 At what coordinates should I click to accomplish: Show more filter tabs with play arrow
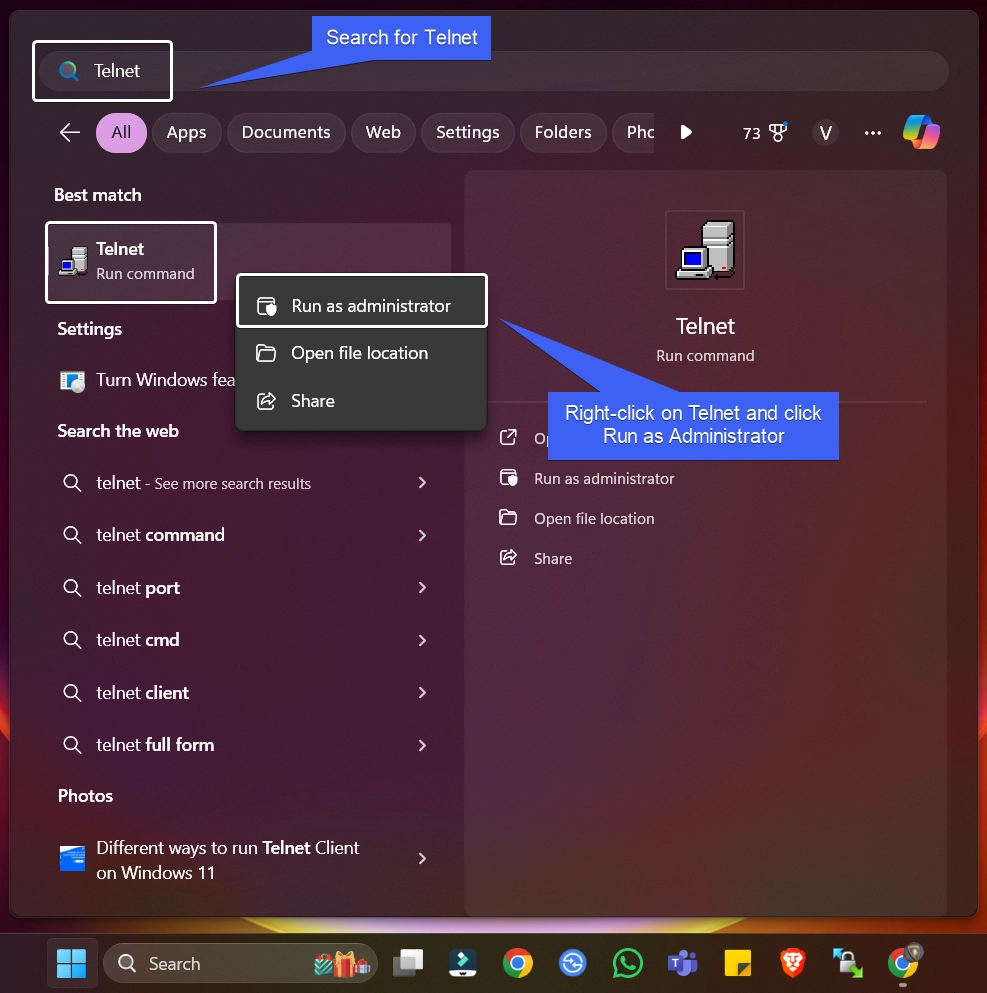(686, 132)
